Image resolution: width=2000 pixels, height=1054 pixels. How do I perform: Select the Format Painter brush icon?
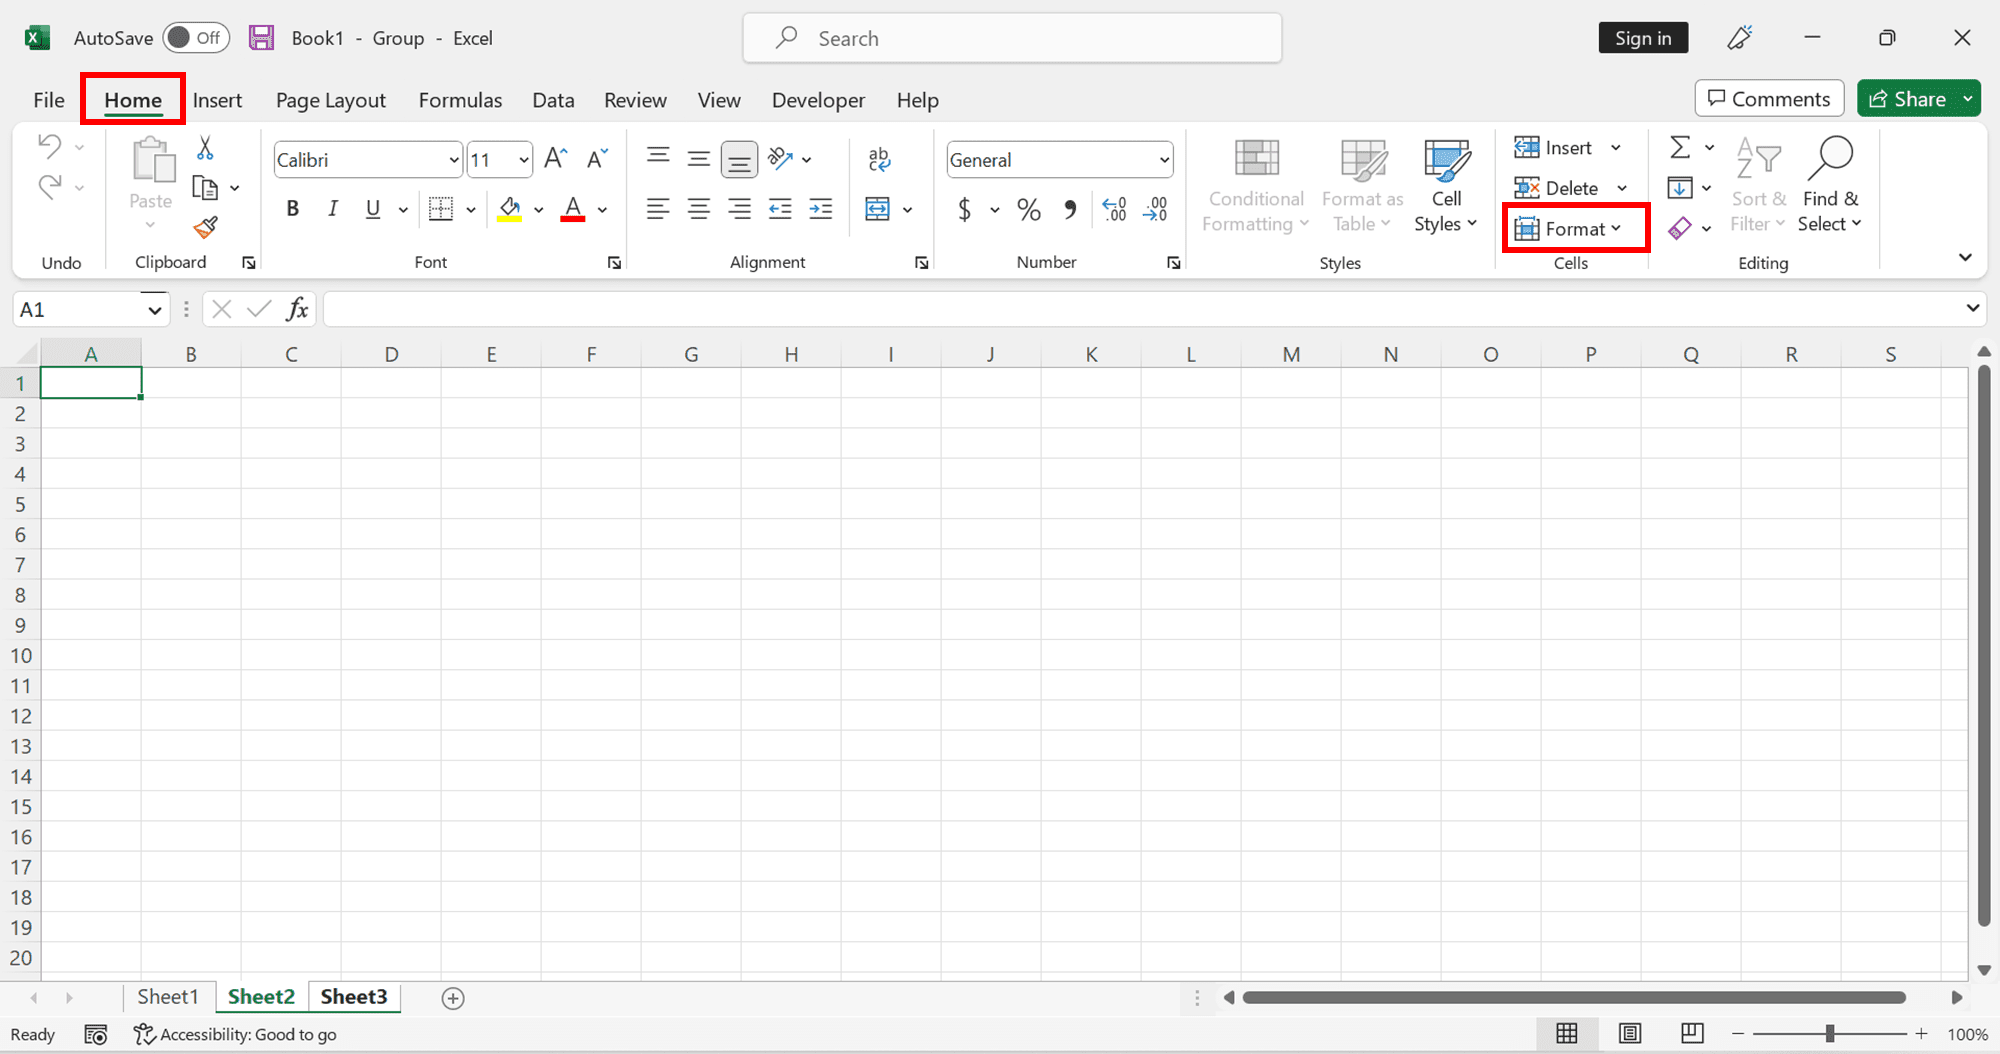pos(206,228)
